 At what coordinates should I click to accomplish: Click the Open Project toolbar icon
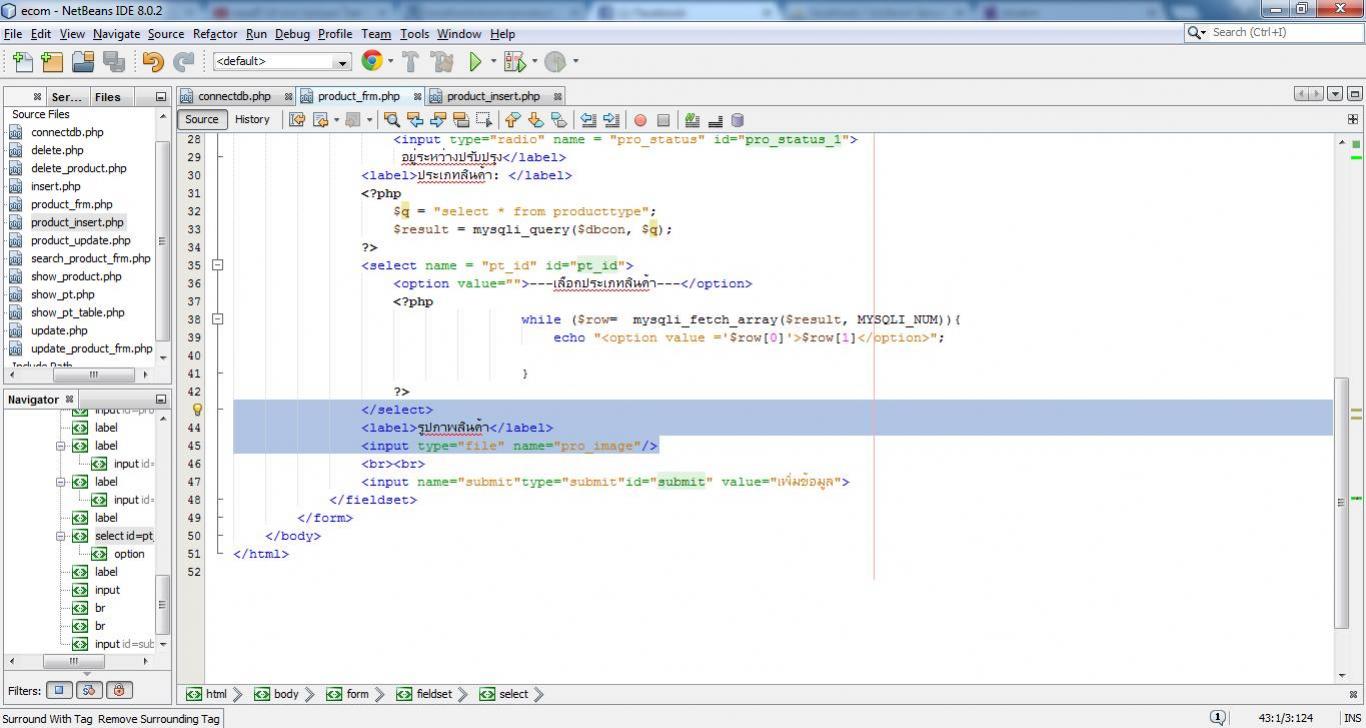83,62
